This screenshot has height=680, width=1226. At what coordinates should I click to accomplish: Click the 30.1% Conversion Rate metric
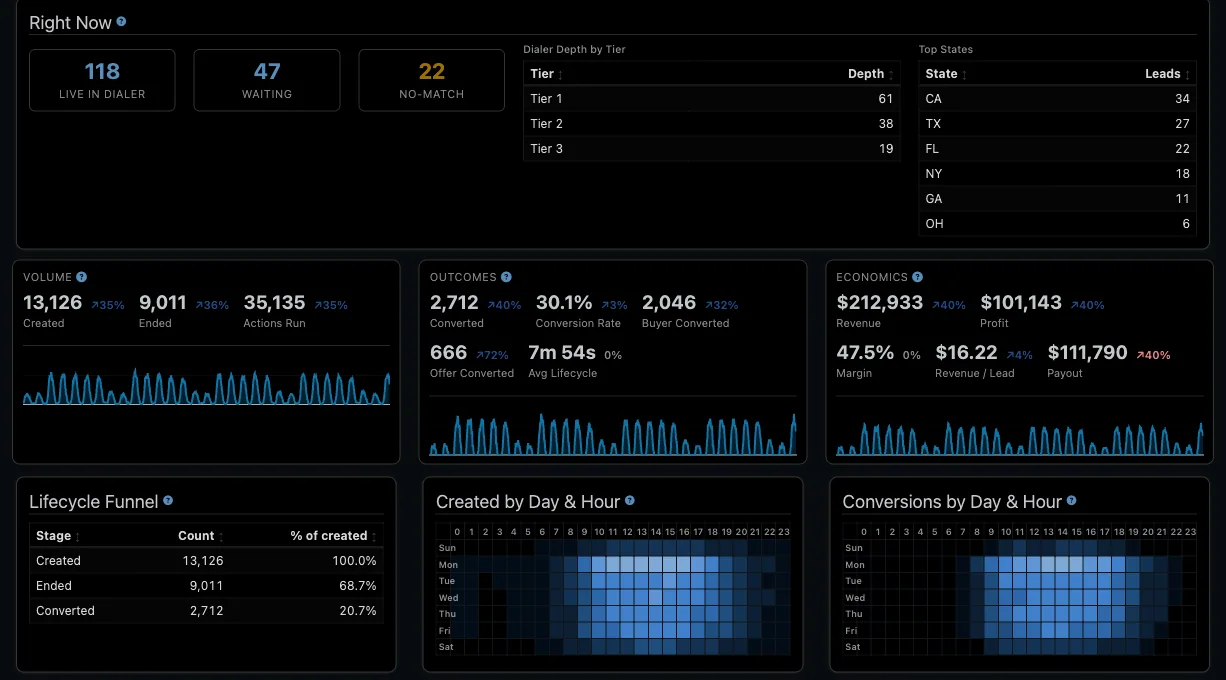[x=582, y=311]
